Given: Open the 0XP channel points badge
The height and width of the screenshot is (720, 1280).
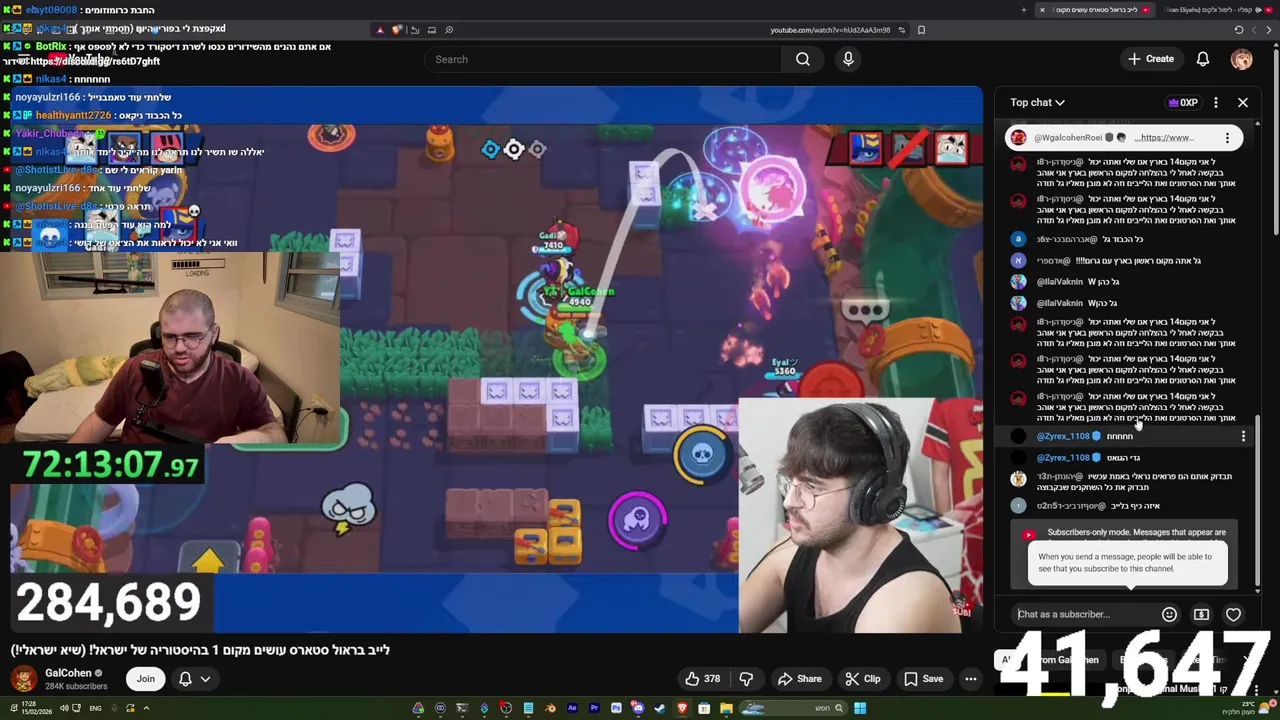Looking at the screenshot, I should 1183,102.
